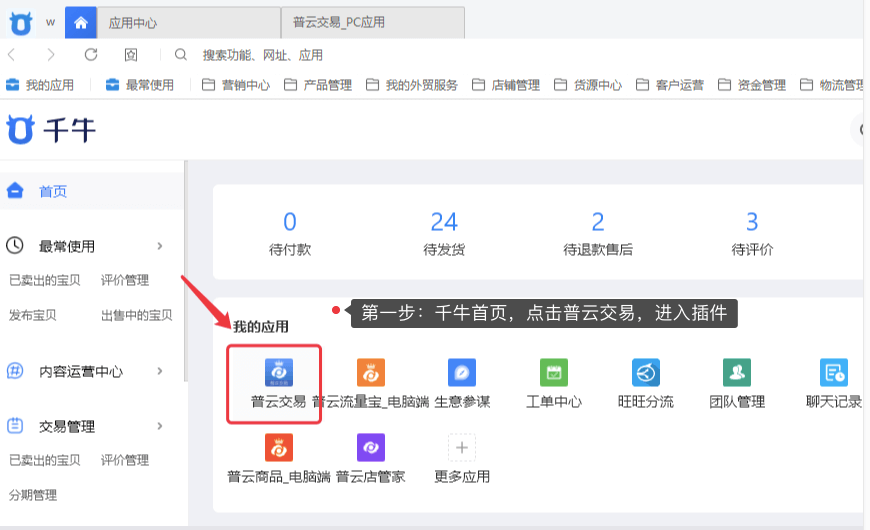This screenshot has width=870, height=530.
Task: Open the 普云店管家 app
Action: (371, 447)
